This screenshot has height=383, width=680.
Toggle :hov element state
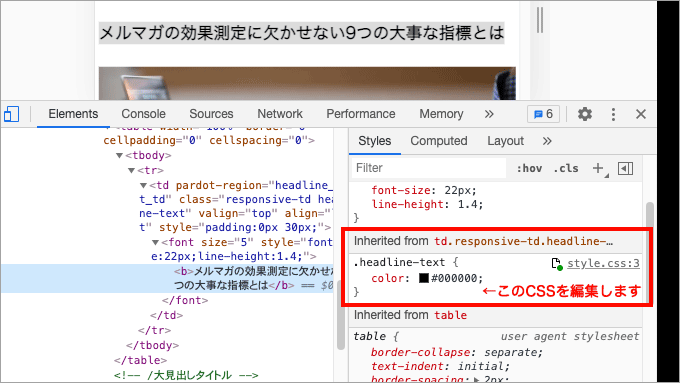coord(529,168)
